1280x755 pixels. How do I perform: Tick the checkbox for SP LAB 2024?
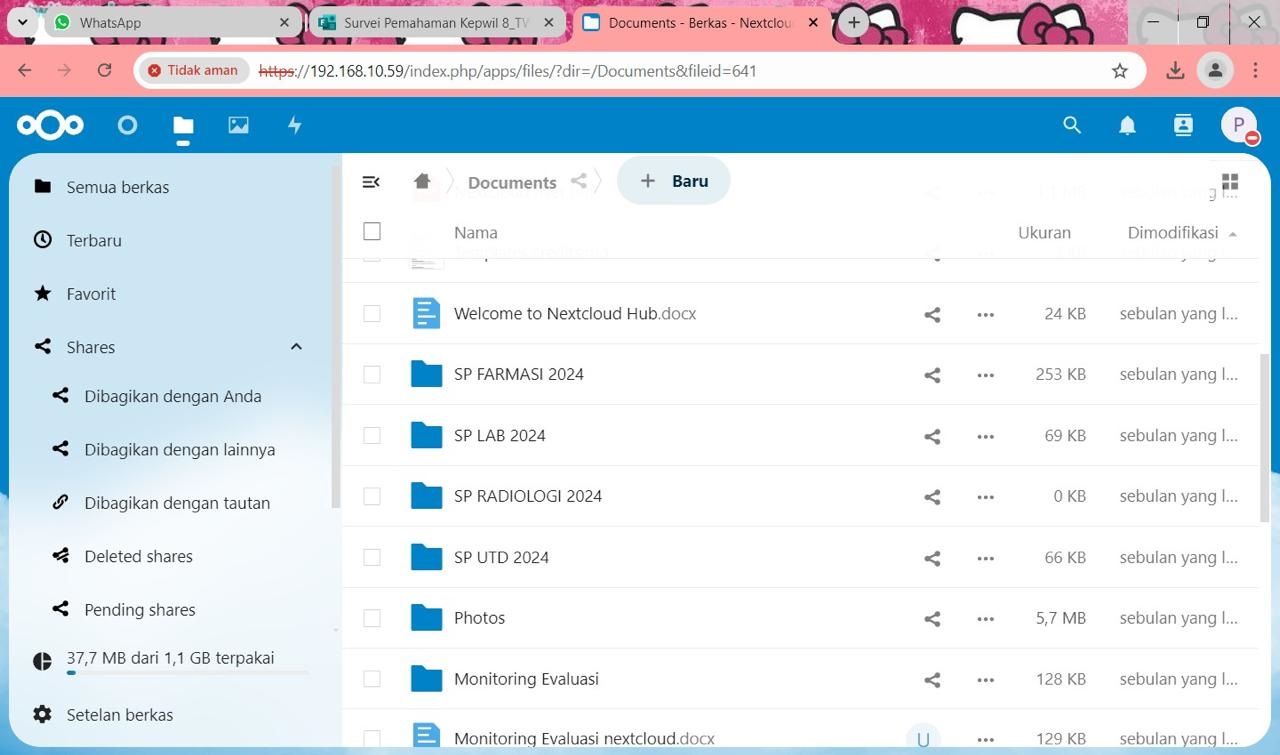[x=372, y=436]
